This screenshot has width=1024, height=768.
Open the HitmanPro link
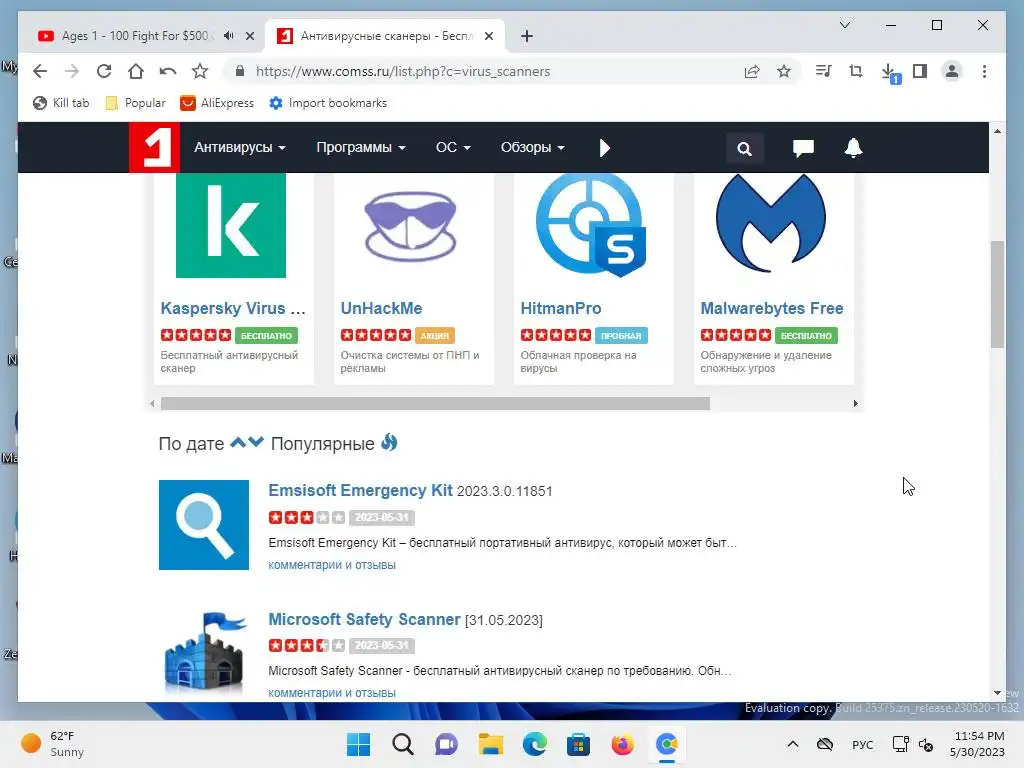click(561, 308)
